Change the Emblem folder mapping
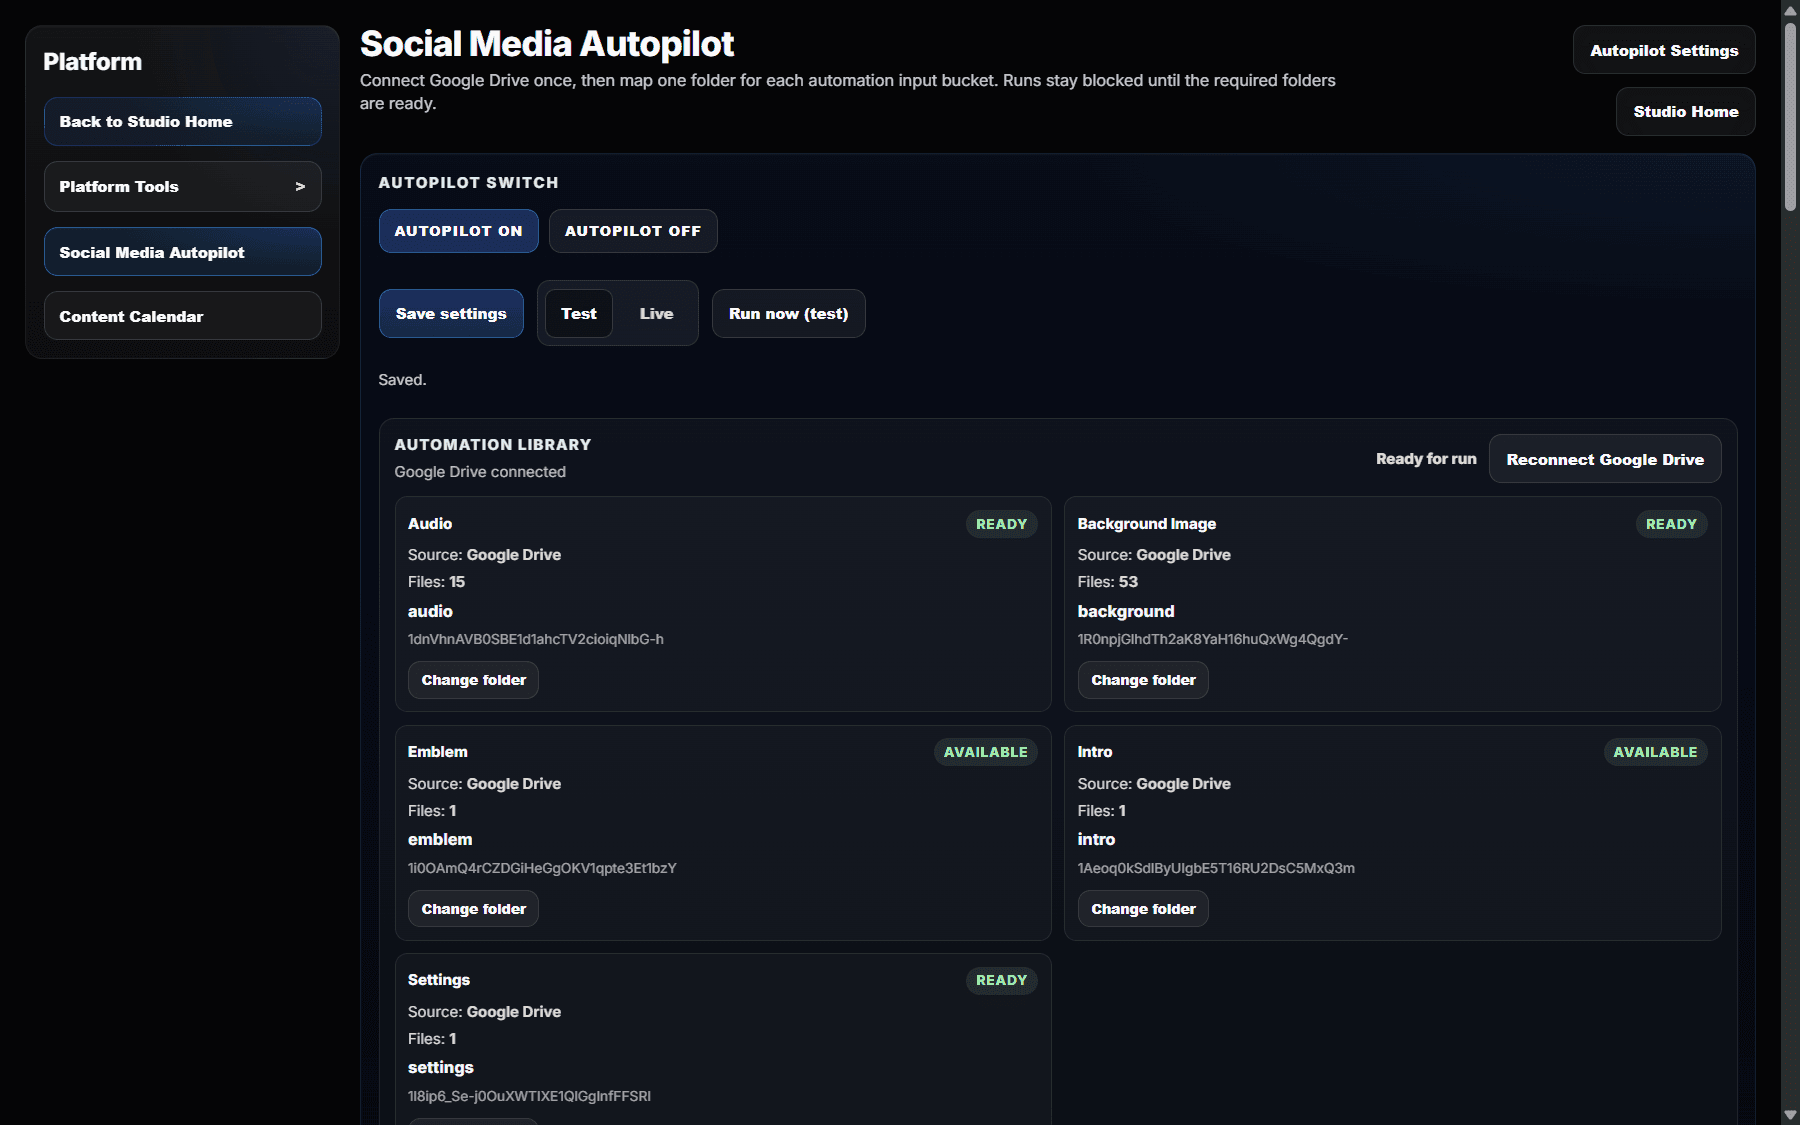The image size is (1800, 1125). (x=472, y=908)
